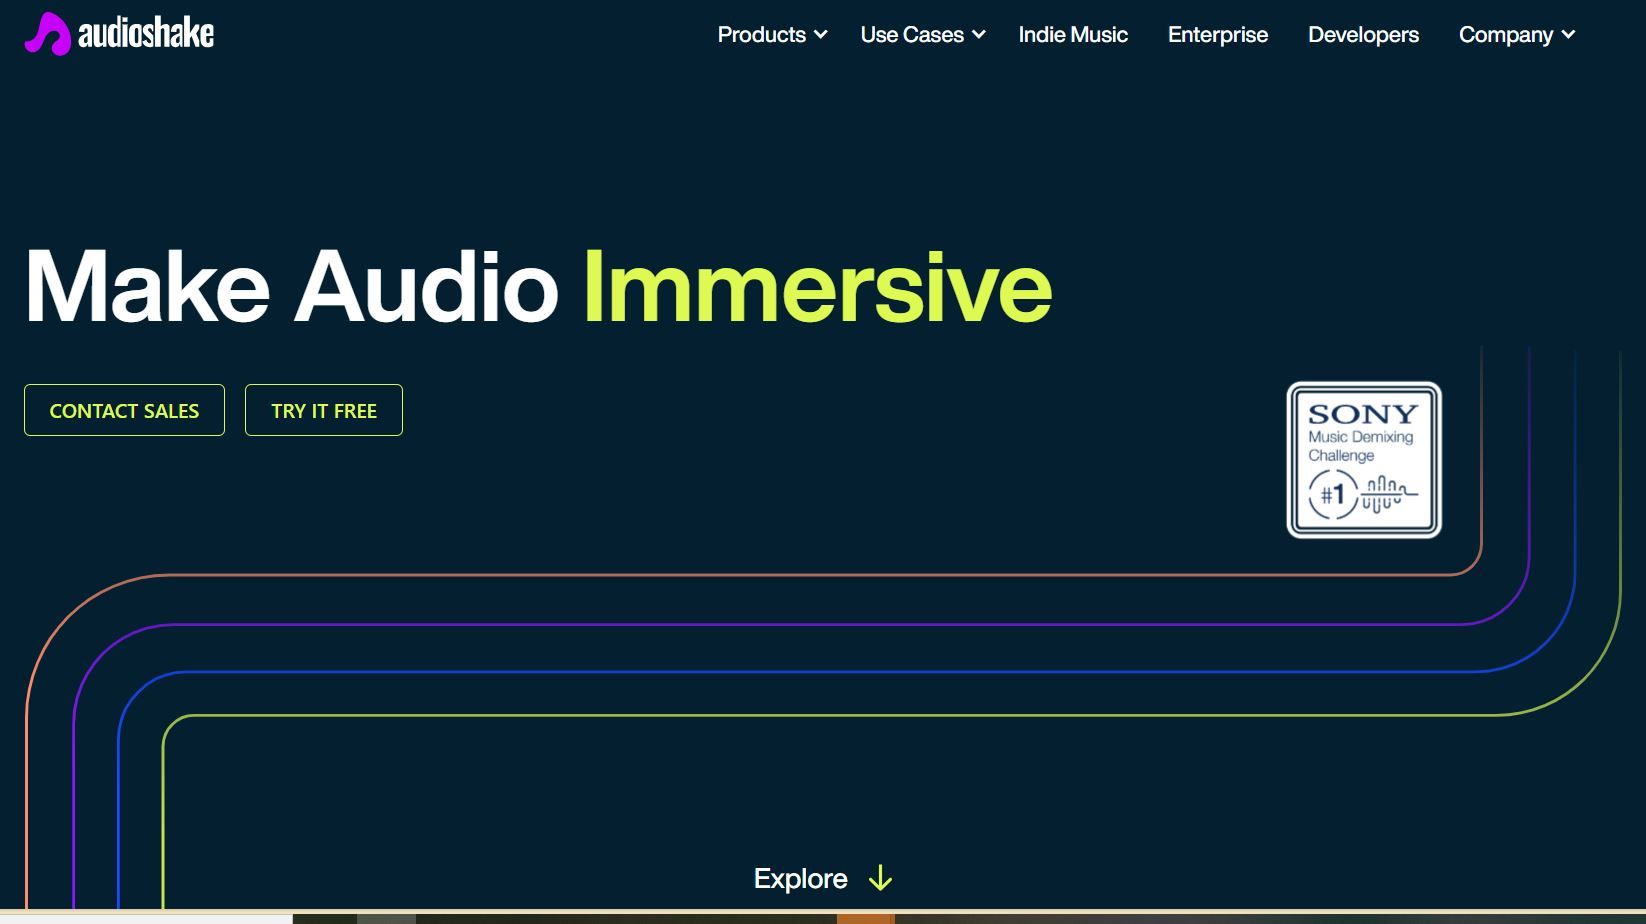Image resolution: width=1646 pixels, height=924 pixels.
Task: Expand the chevron beside Use Cases
Action: [x=979, y=35]
